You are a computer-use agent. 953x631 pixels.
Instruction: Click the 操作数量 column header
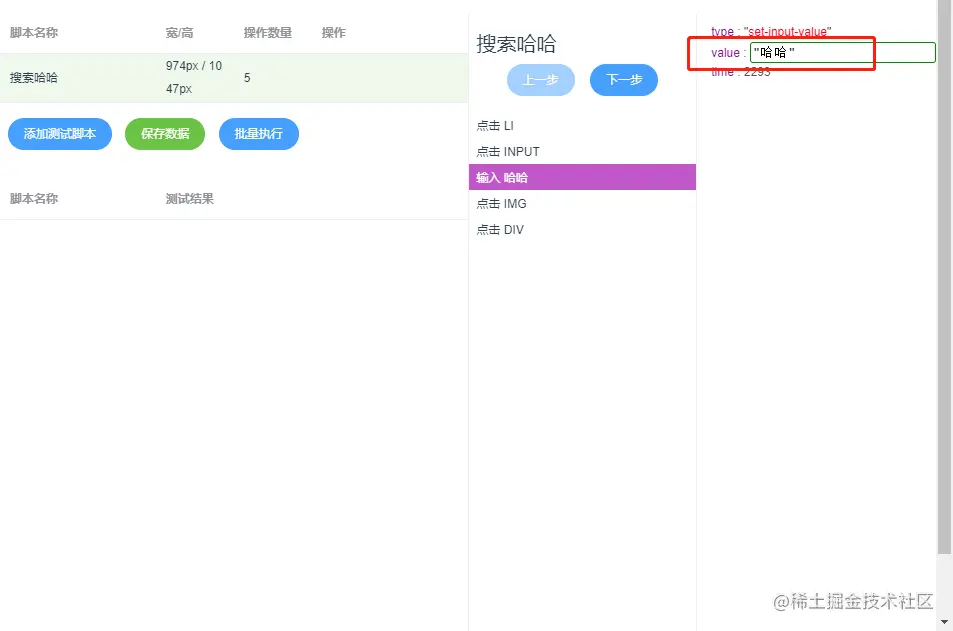coord(267,32)
